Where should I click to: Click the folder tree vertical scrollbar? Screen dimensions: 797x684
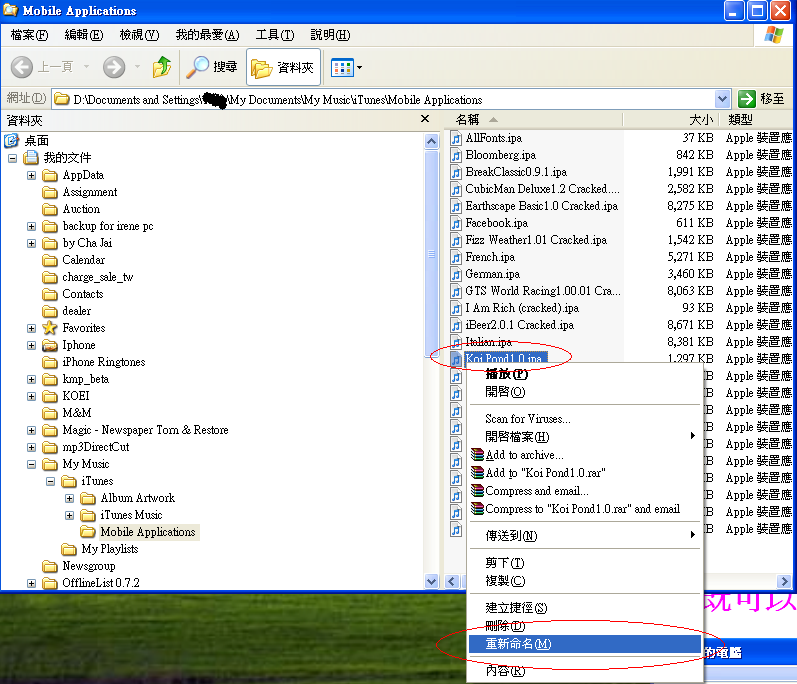coord(432,350)
